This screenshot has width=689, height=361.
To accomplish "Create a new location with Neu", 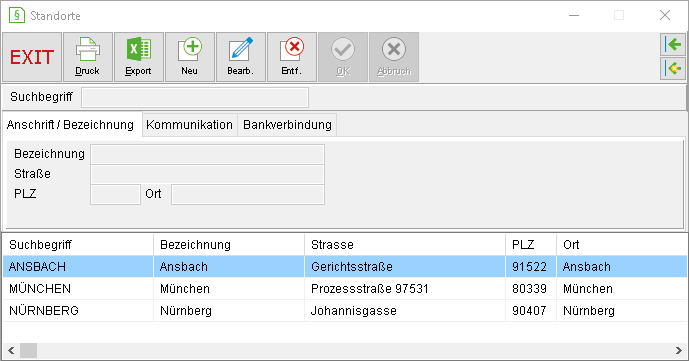I will tap(190, 57).
